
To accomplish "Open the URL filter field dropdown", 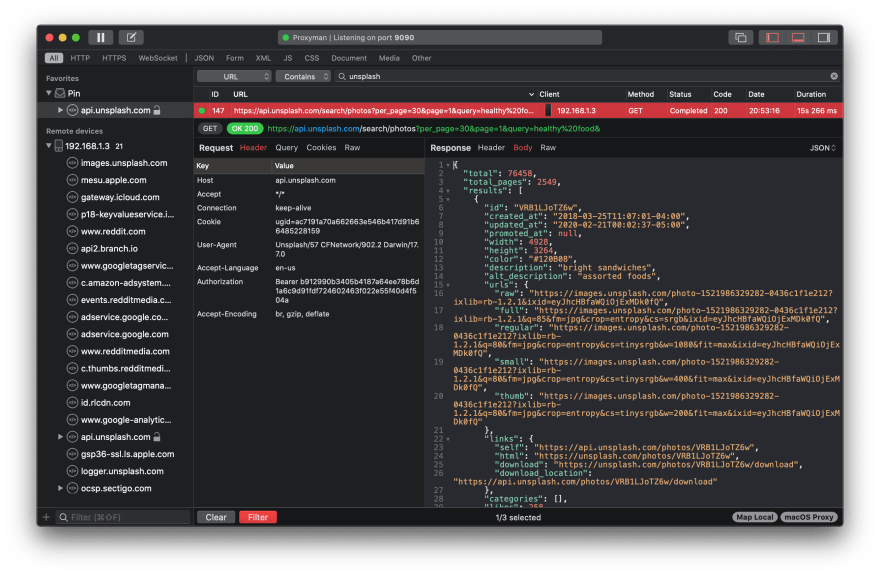I will [x=234, y=76].
